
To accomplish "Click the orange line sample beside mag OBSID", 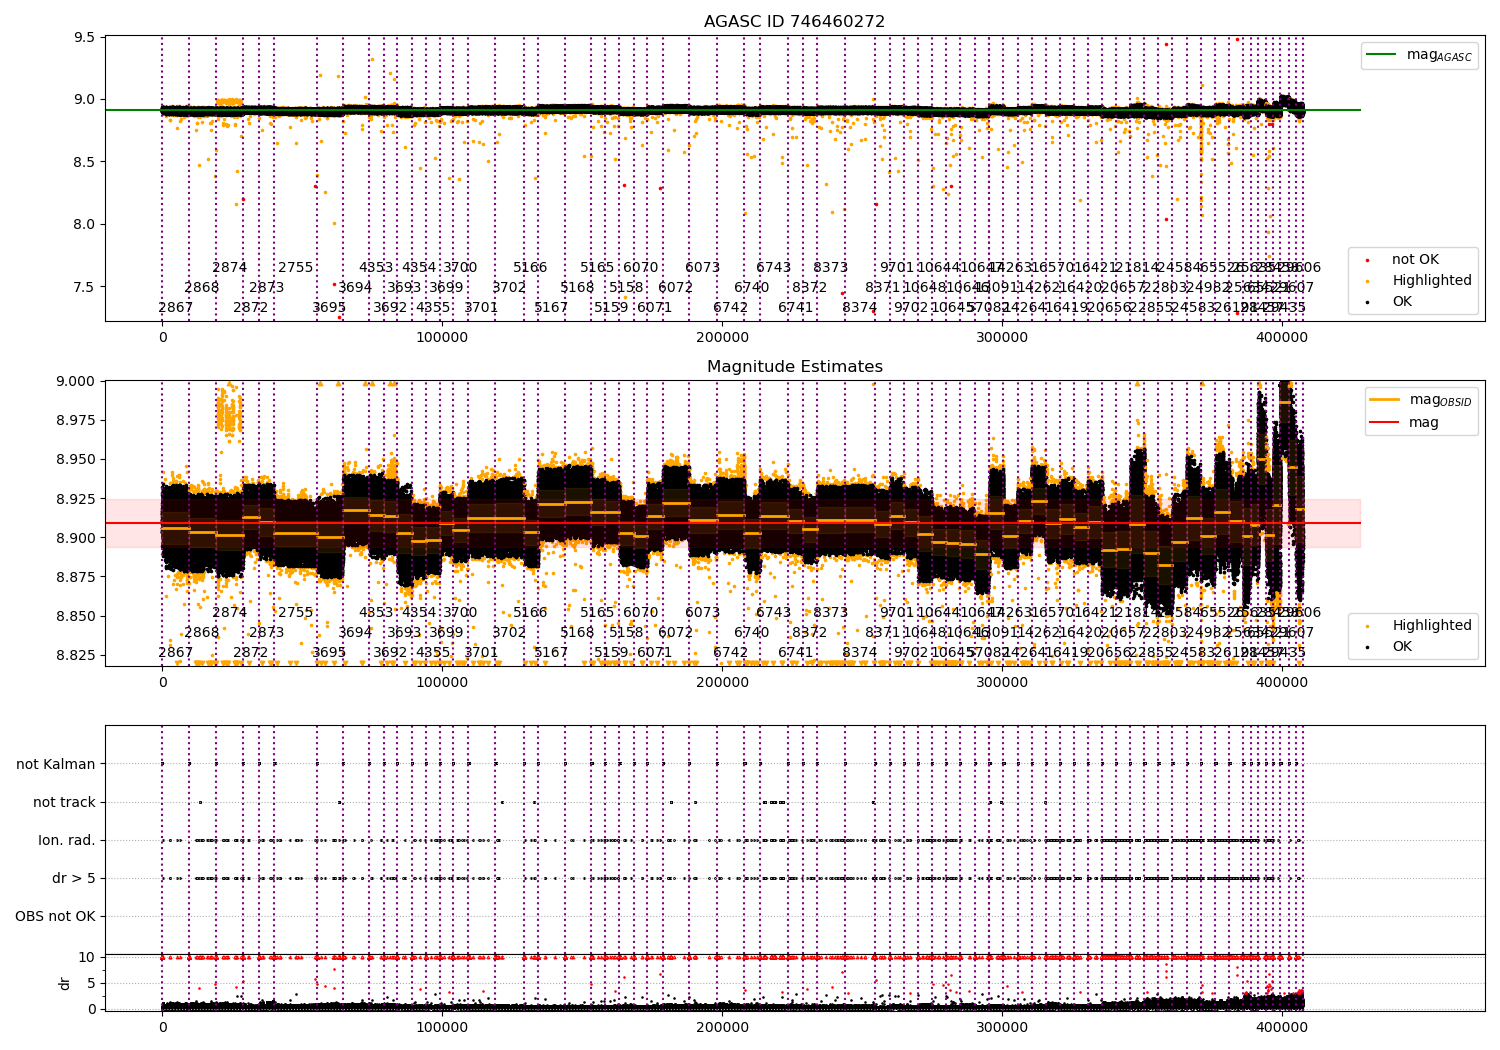I will [x=1386, y=400].
